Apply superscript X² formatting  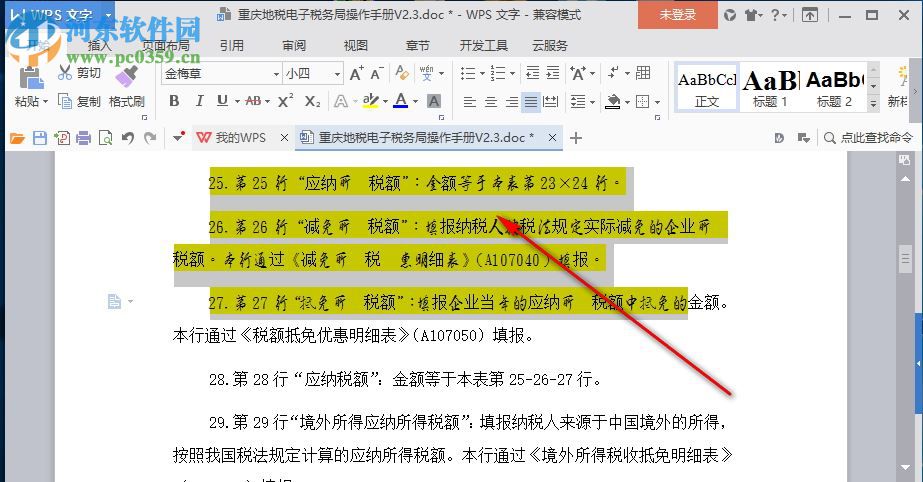[x=285, y=101]
